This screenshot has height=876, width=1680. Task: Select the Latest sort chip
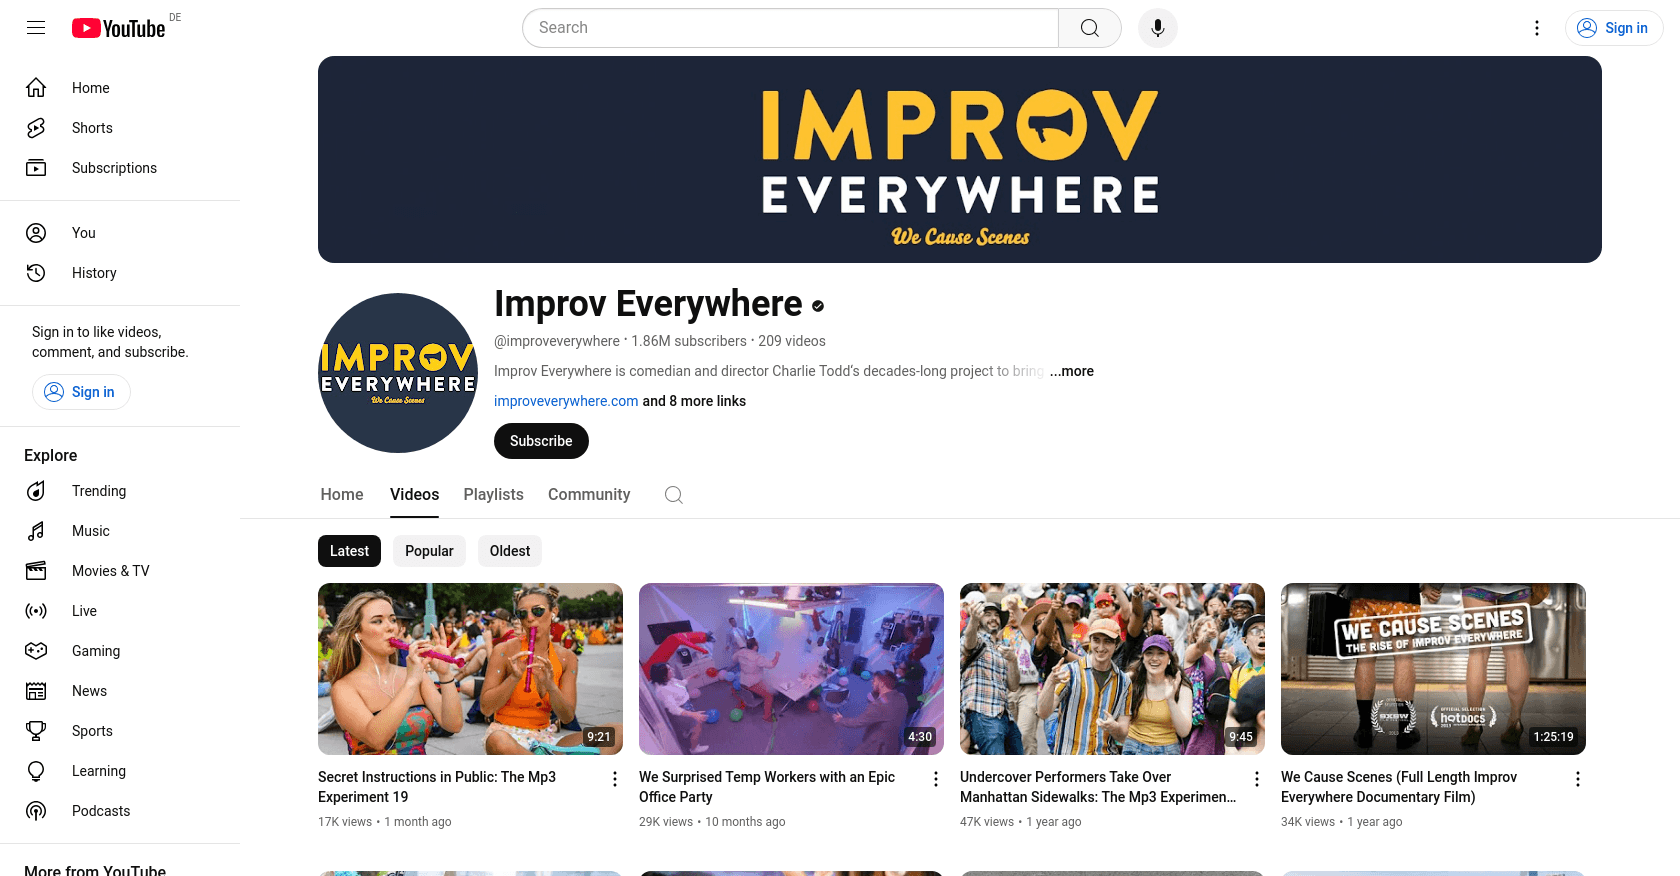(x=349, y=551)
